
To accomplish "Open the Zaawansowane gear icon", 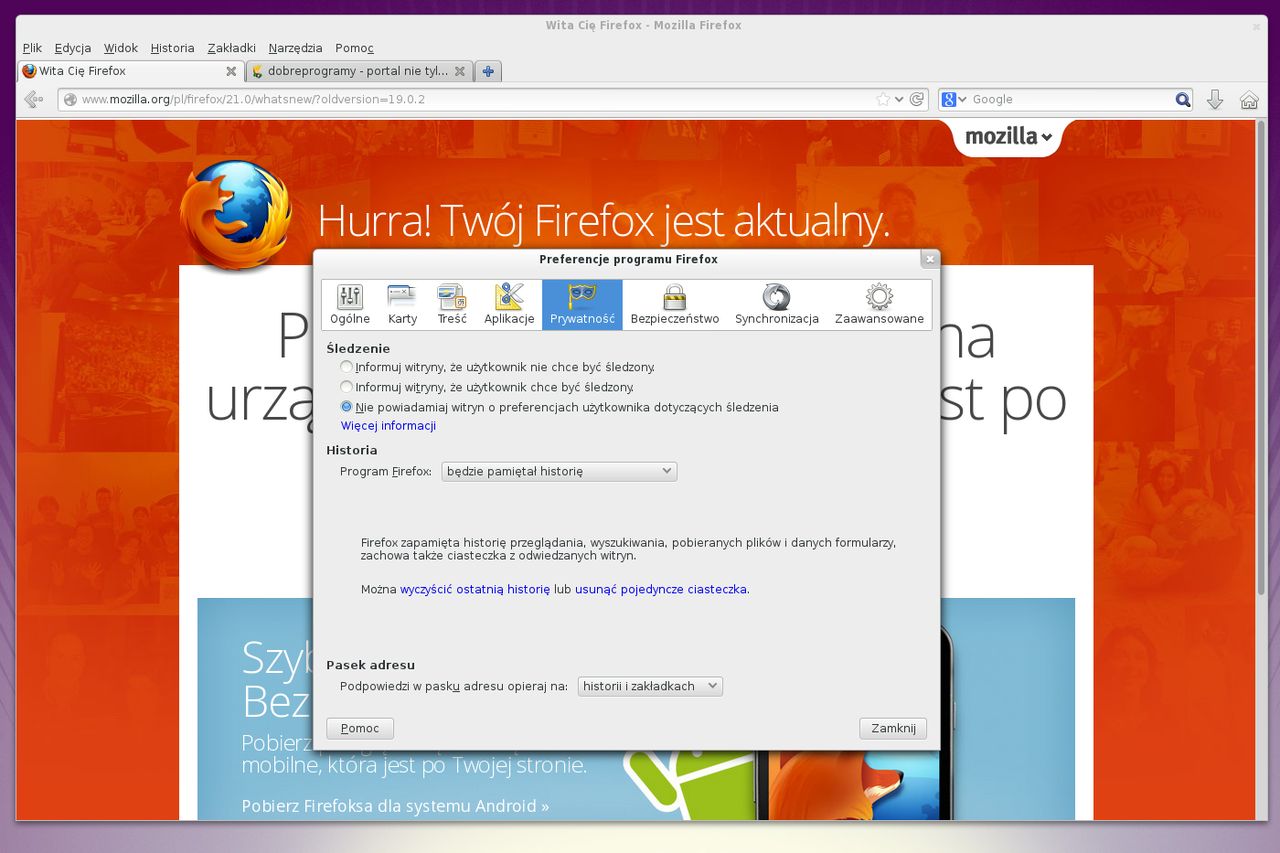I will [x=879, y=297].
